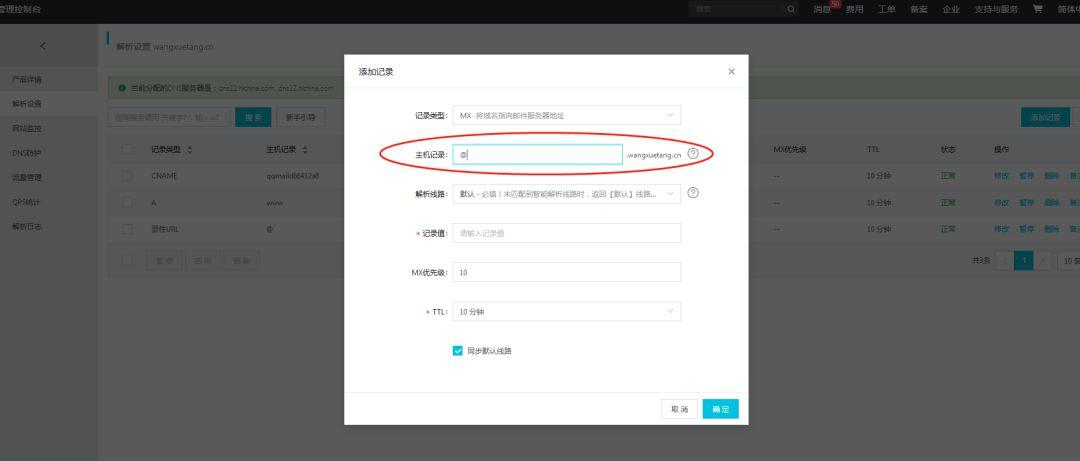Toggle the select-all checkbox in table header
Image resolution: width=1080 pixels, height=461 pixels.
127,150
